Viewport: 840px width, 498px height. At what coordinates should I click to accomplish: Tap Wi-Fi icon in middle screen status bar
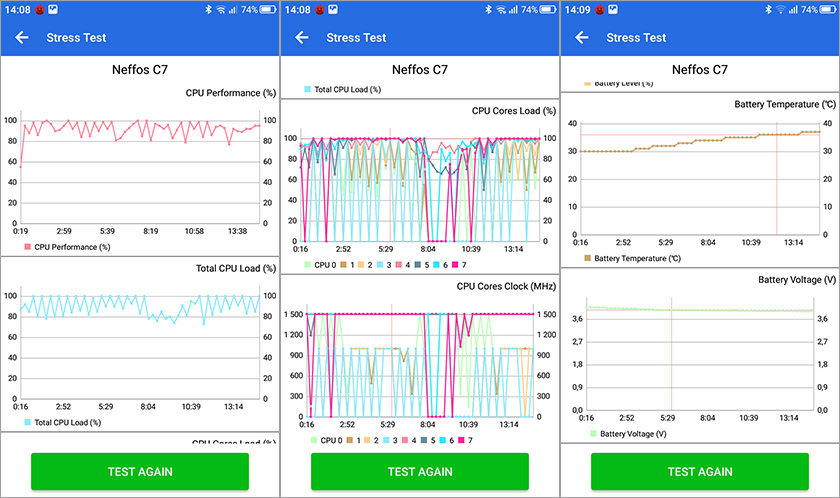click(x=501, y=10)
